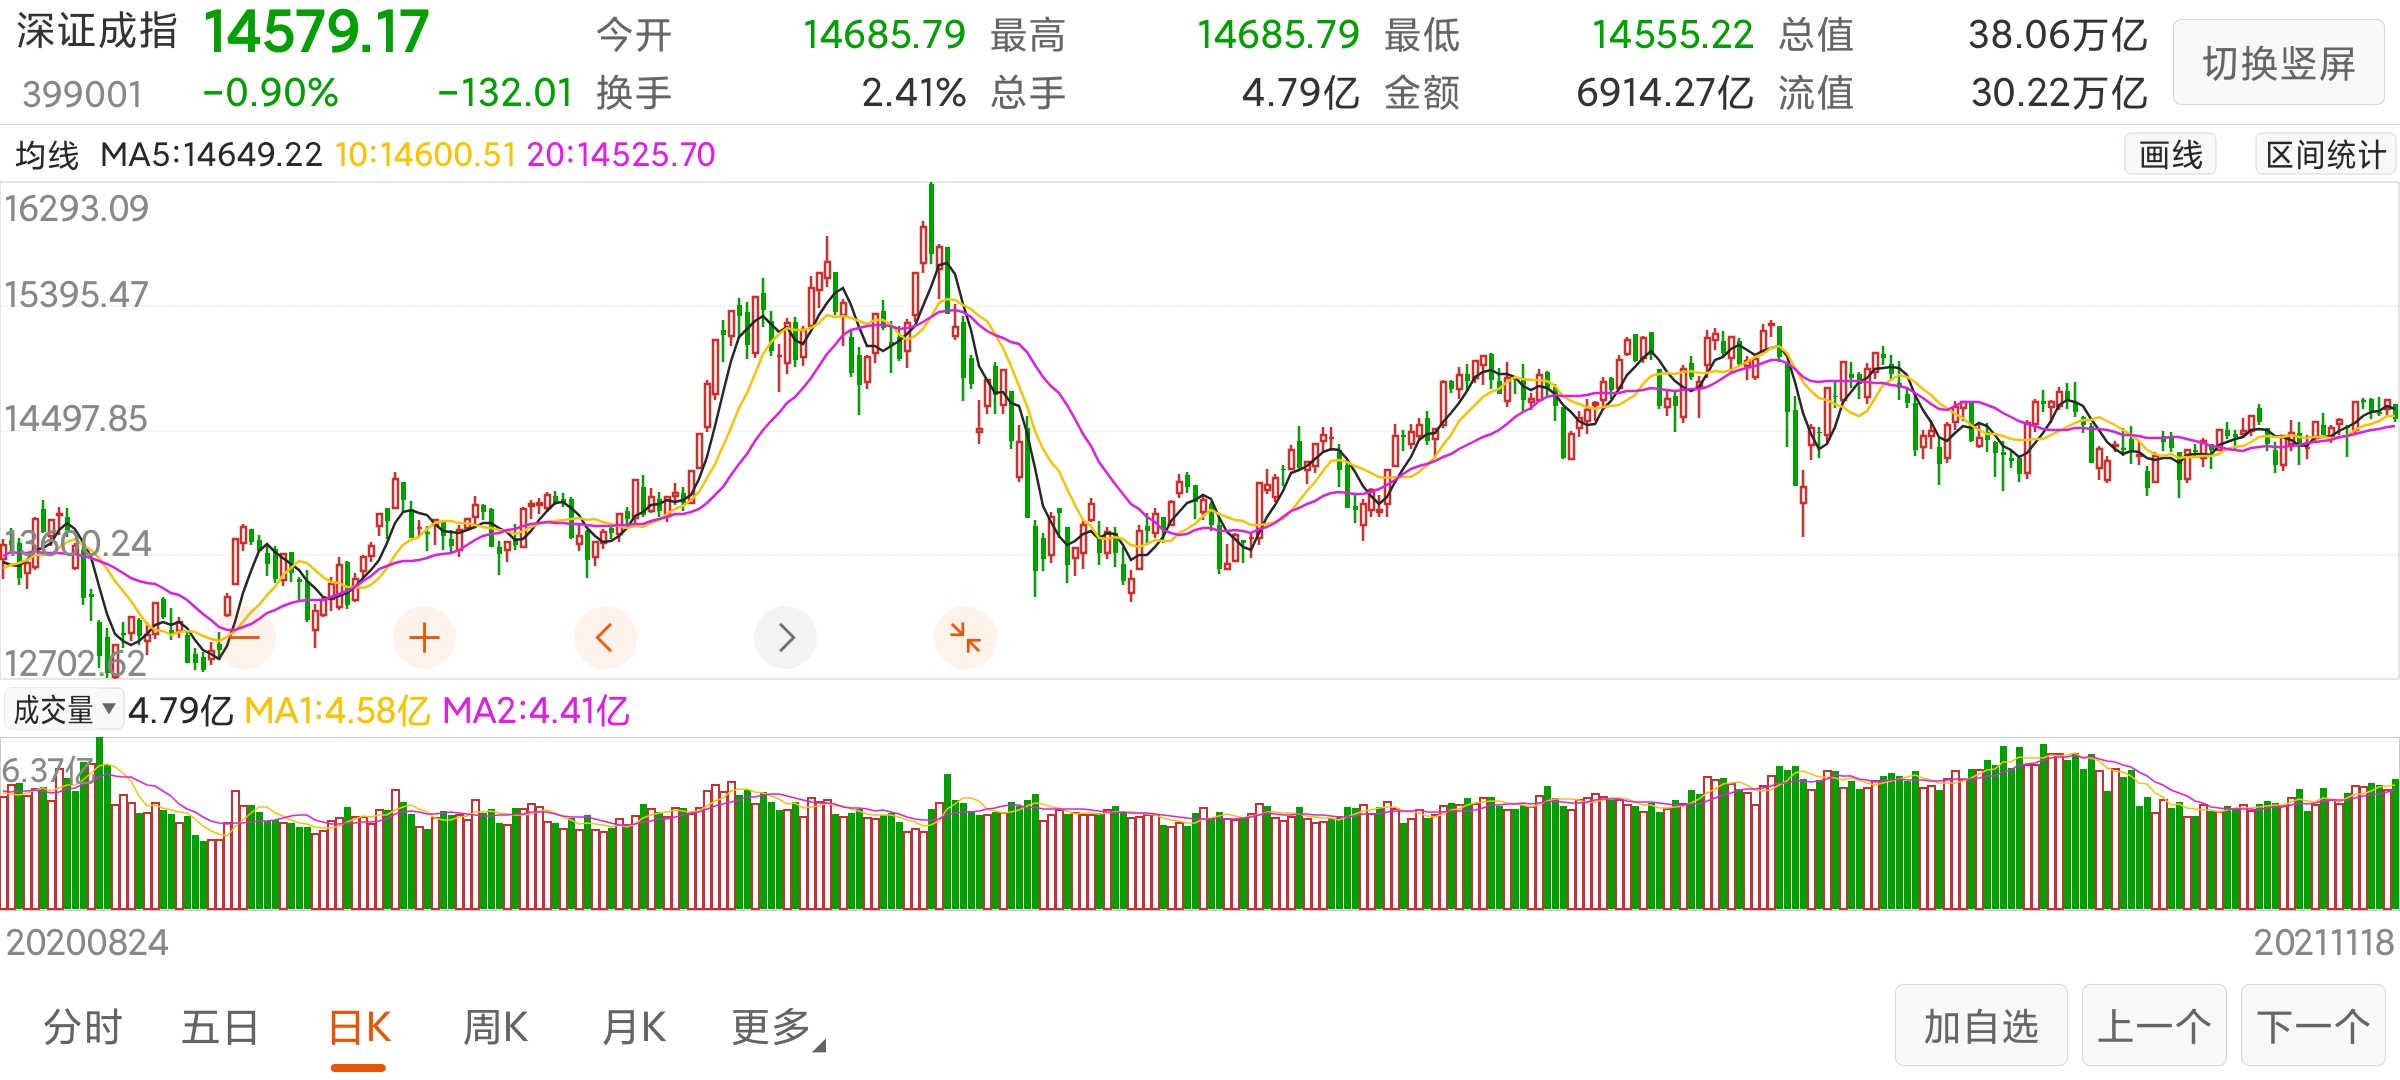Tap the 切换竖屏 portrait mode switch
This screenshot has height=1080, width=2400.
point(2277,63)
